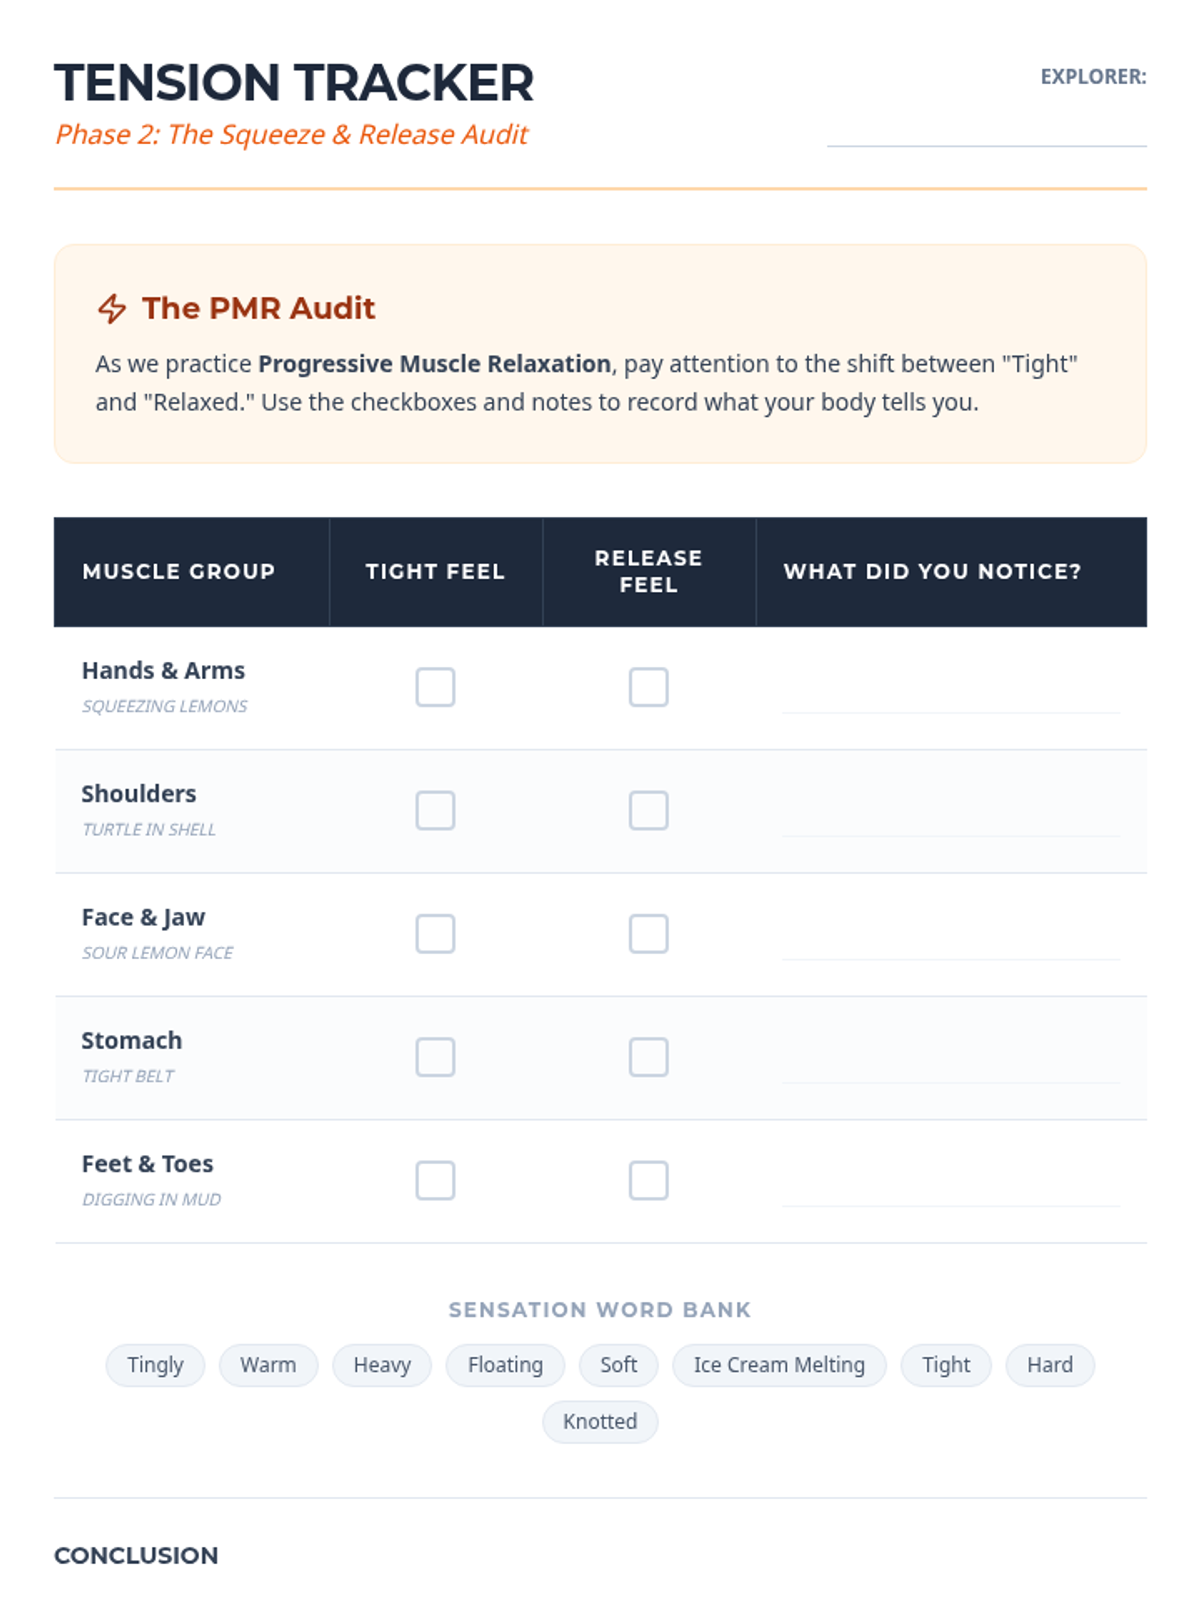Click the Explorer name input line
Image resolution: width=1200 pixels, height=1600 pixels.
[987, 126]
